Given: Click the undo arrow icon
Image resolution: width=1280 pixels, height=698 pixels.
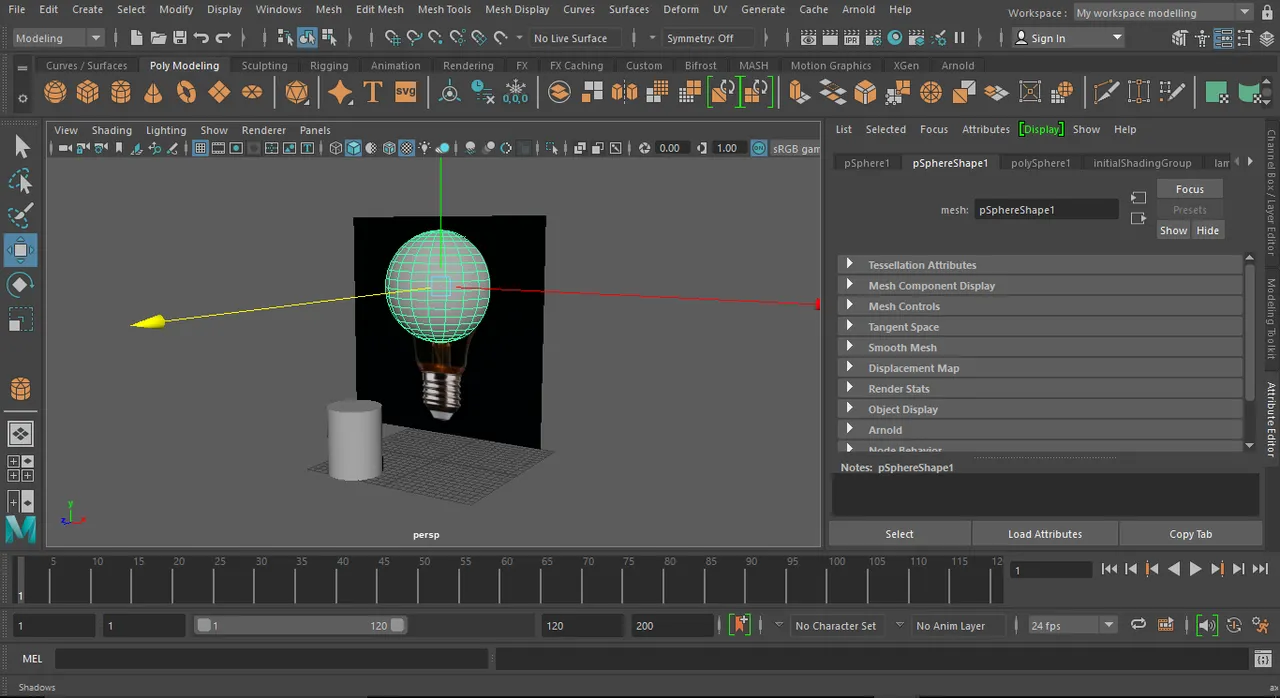Looking at the screenshot, I should click(201, 38).
